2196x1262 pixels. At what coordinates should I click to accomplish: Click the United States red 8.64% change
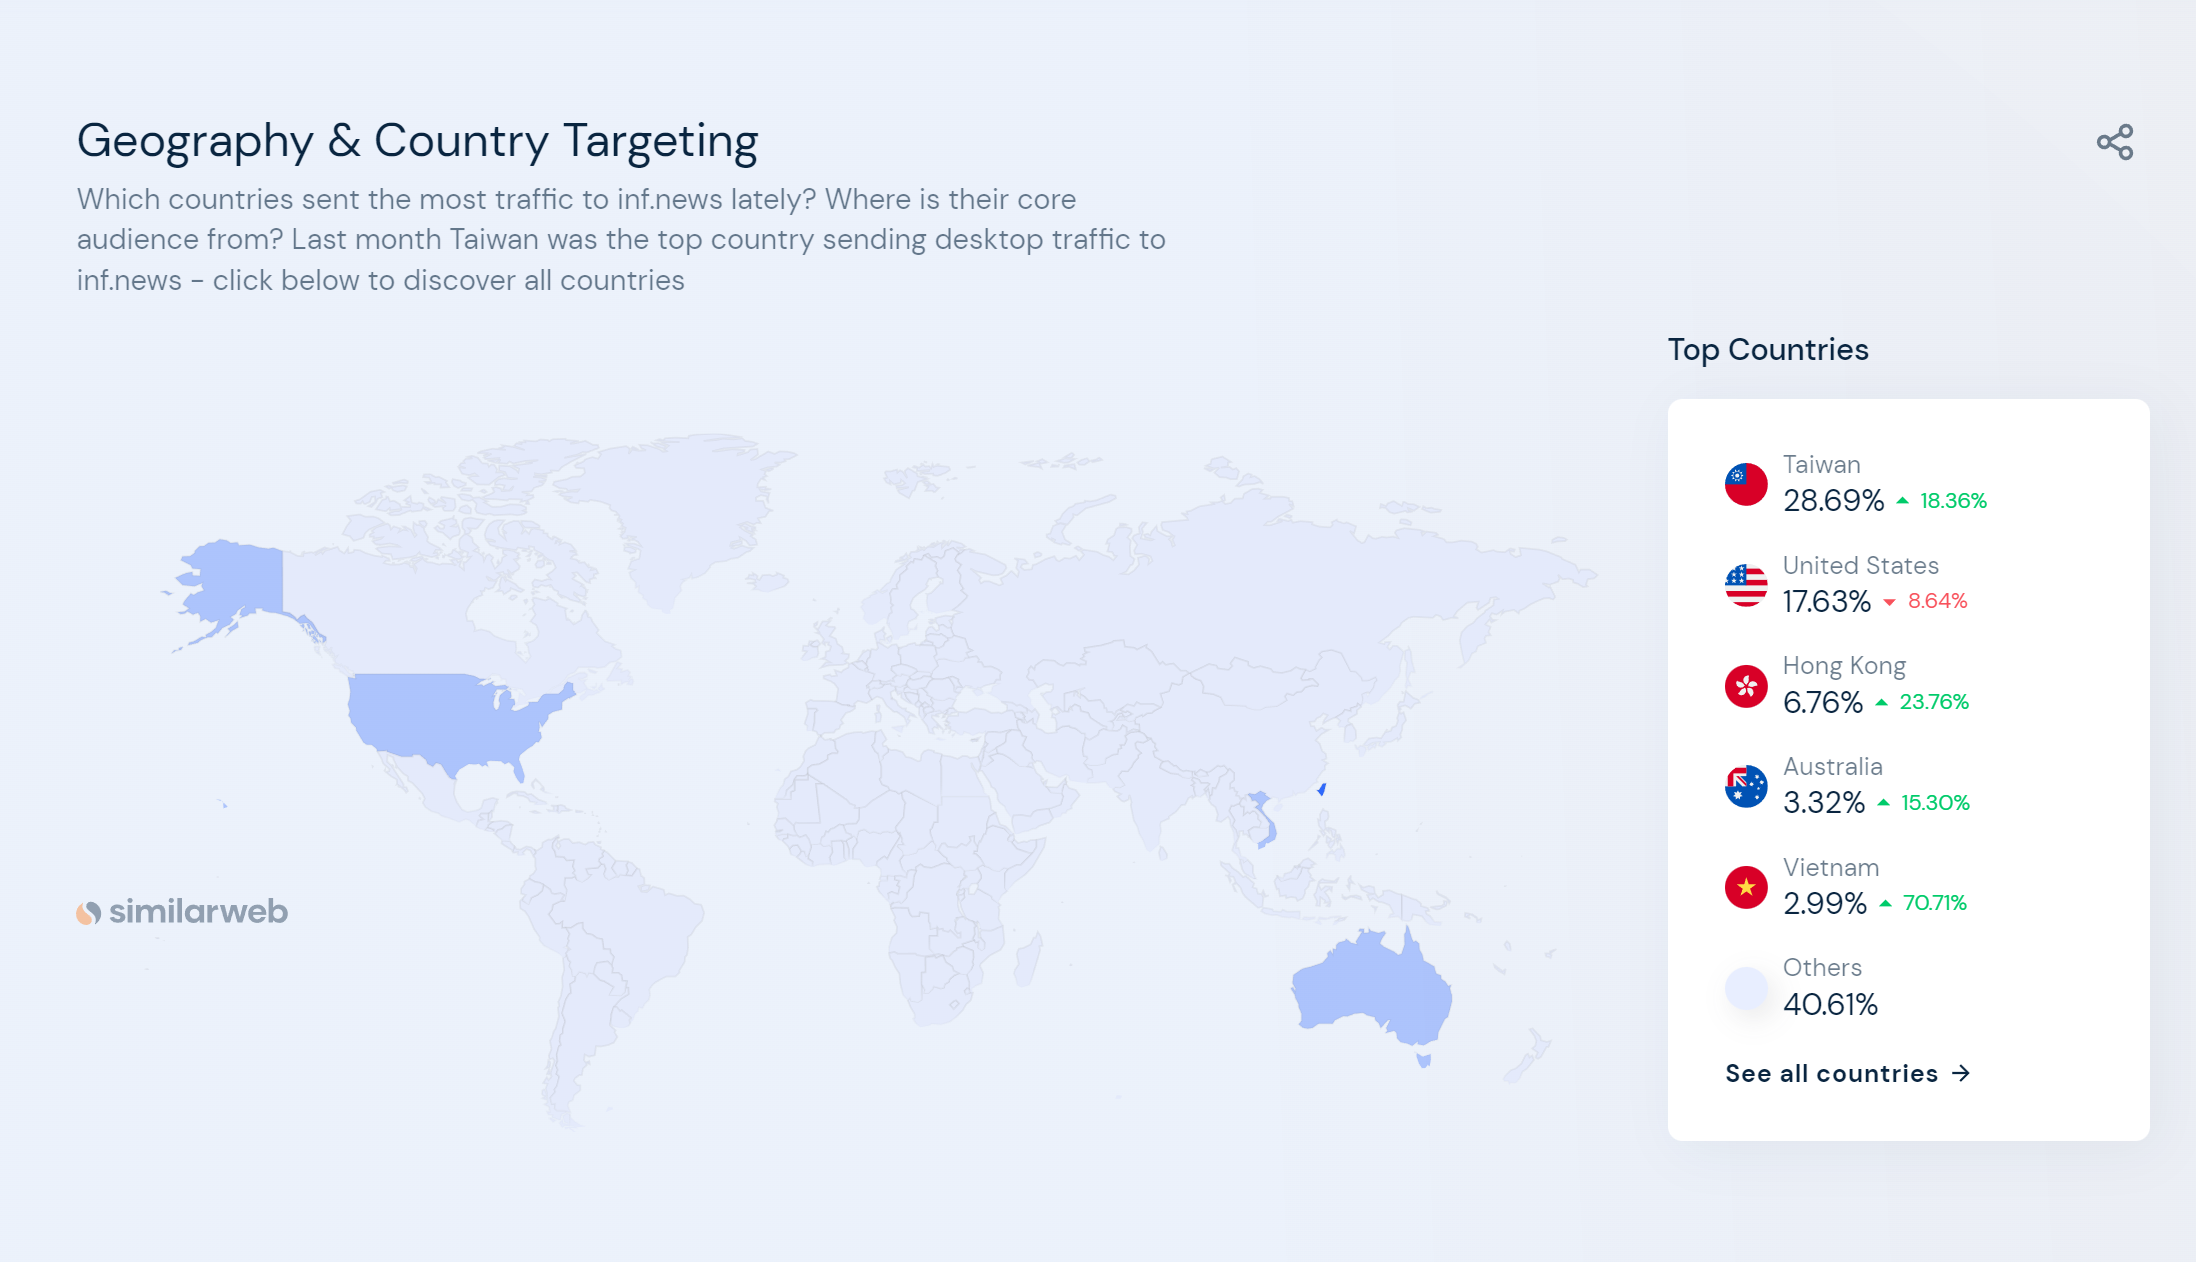pyautogui.click(x=1936, y=601)
